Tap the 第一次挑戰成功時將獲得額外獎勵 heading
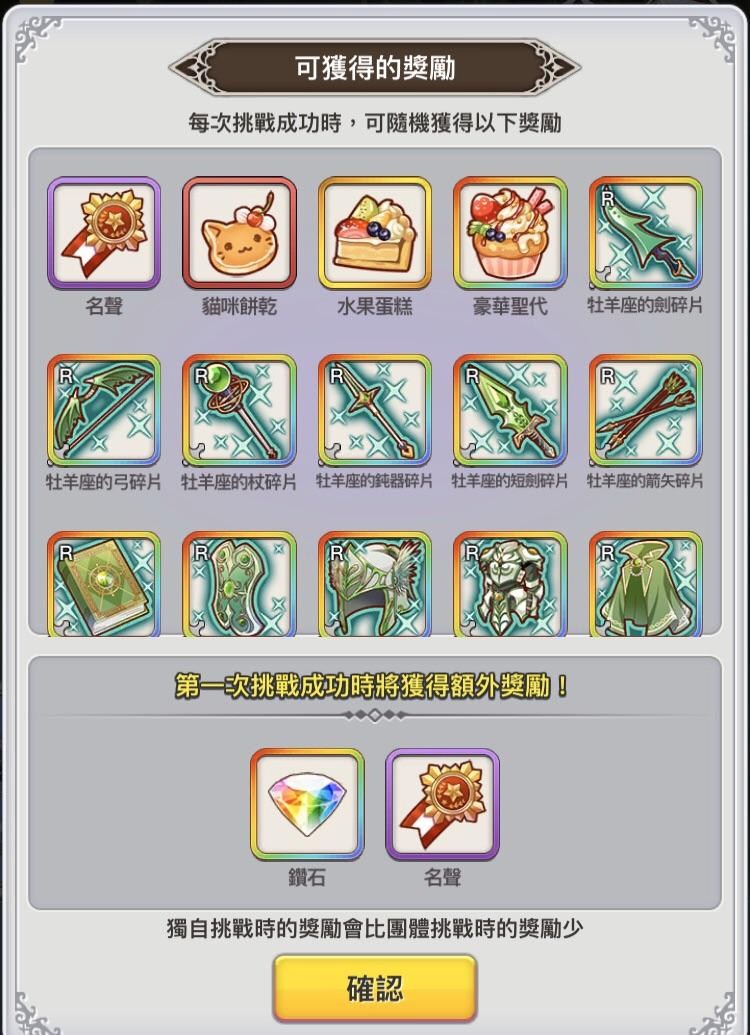The height and width of the screenshot is (1035, 750). (x=372, y=686)
